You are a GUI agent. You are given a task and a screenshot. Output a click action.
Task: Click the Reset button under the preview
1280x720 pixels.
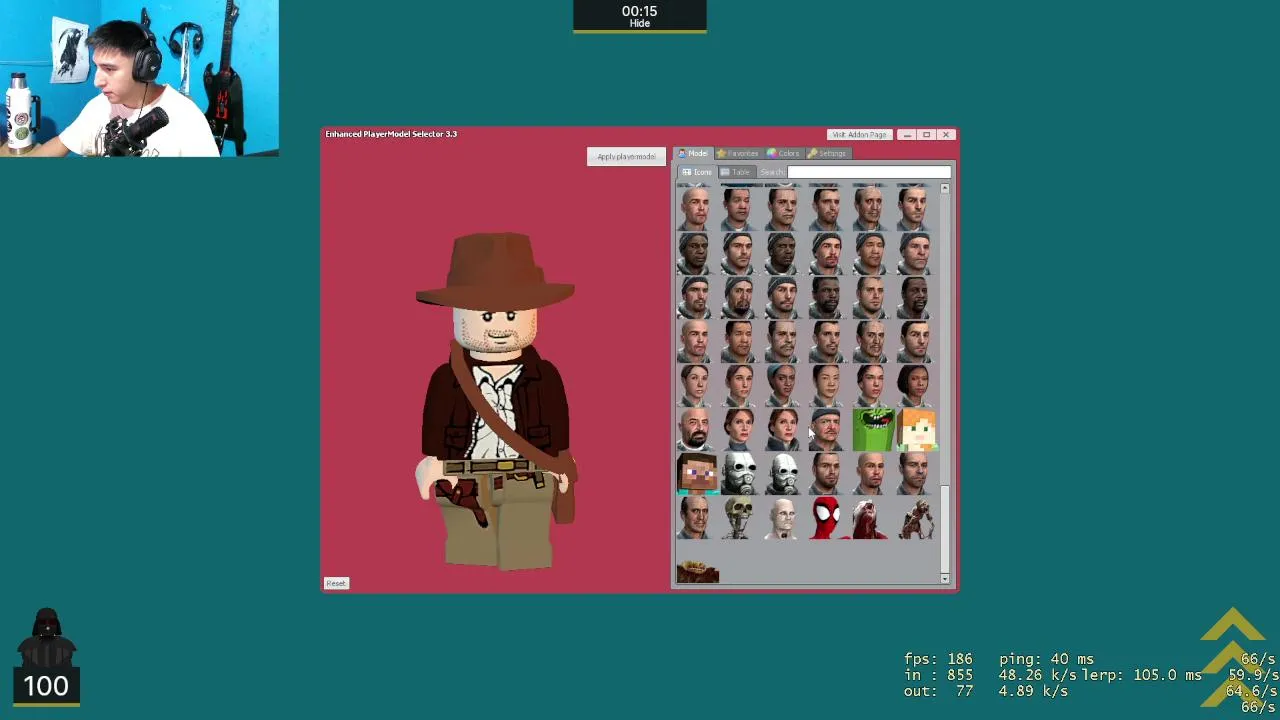(336, 583)
